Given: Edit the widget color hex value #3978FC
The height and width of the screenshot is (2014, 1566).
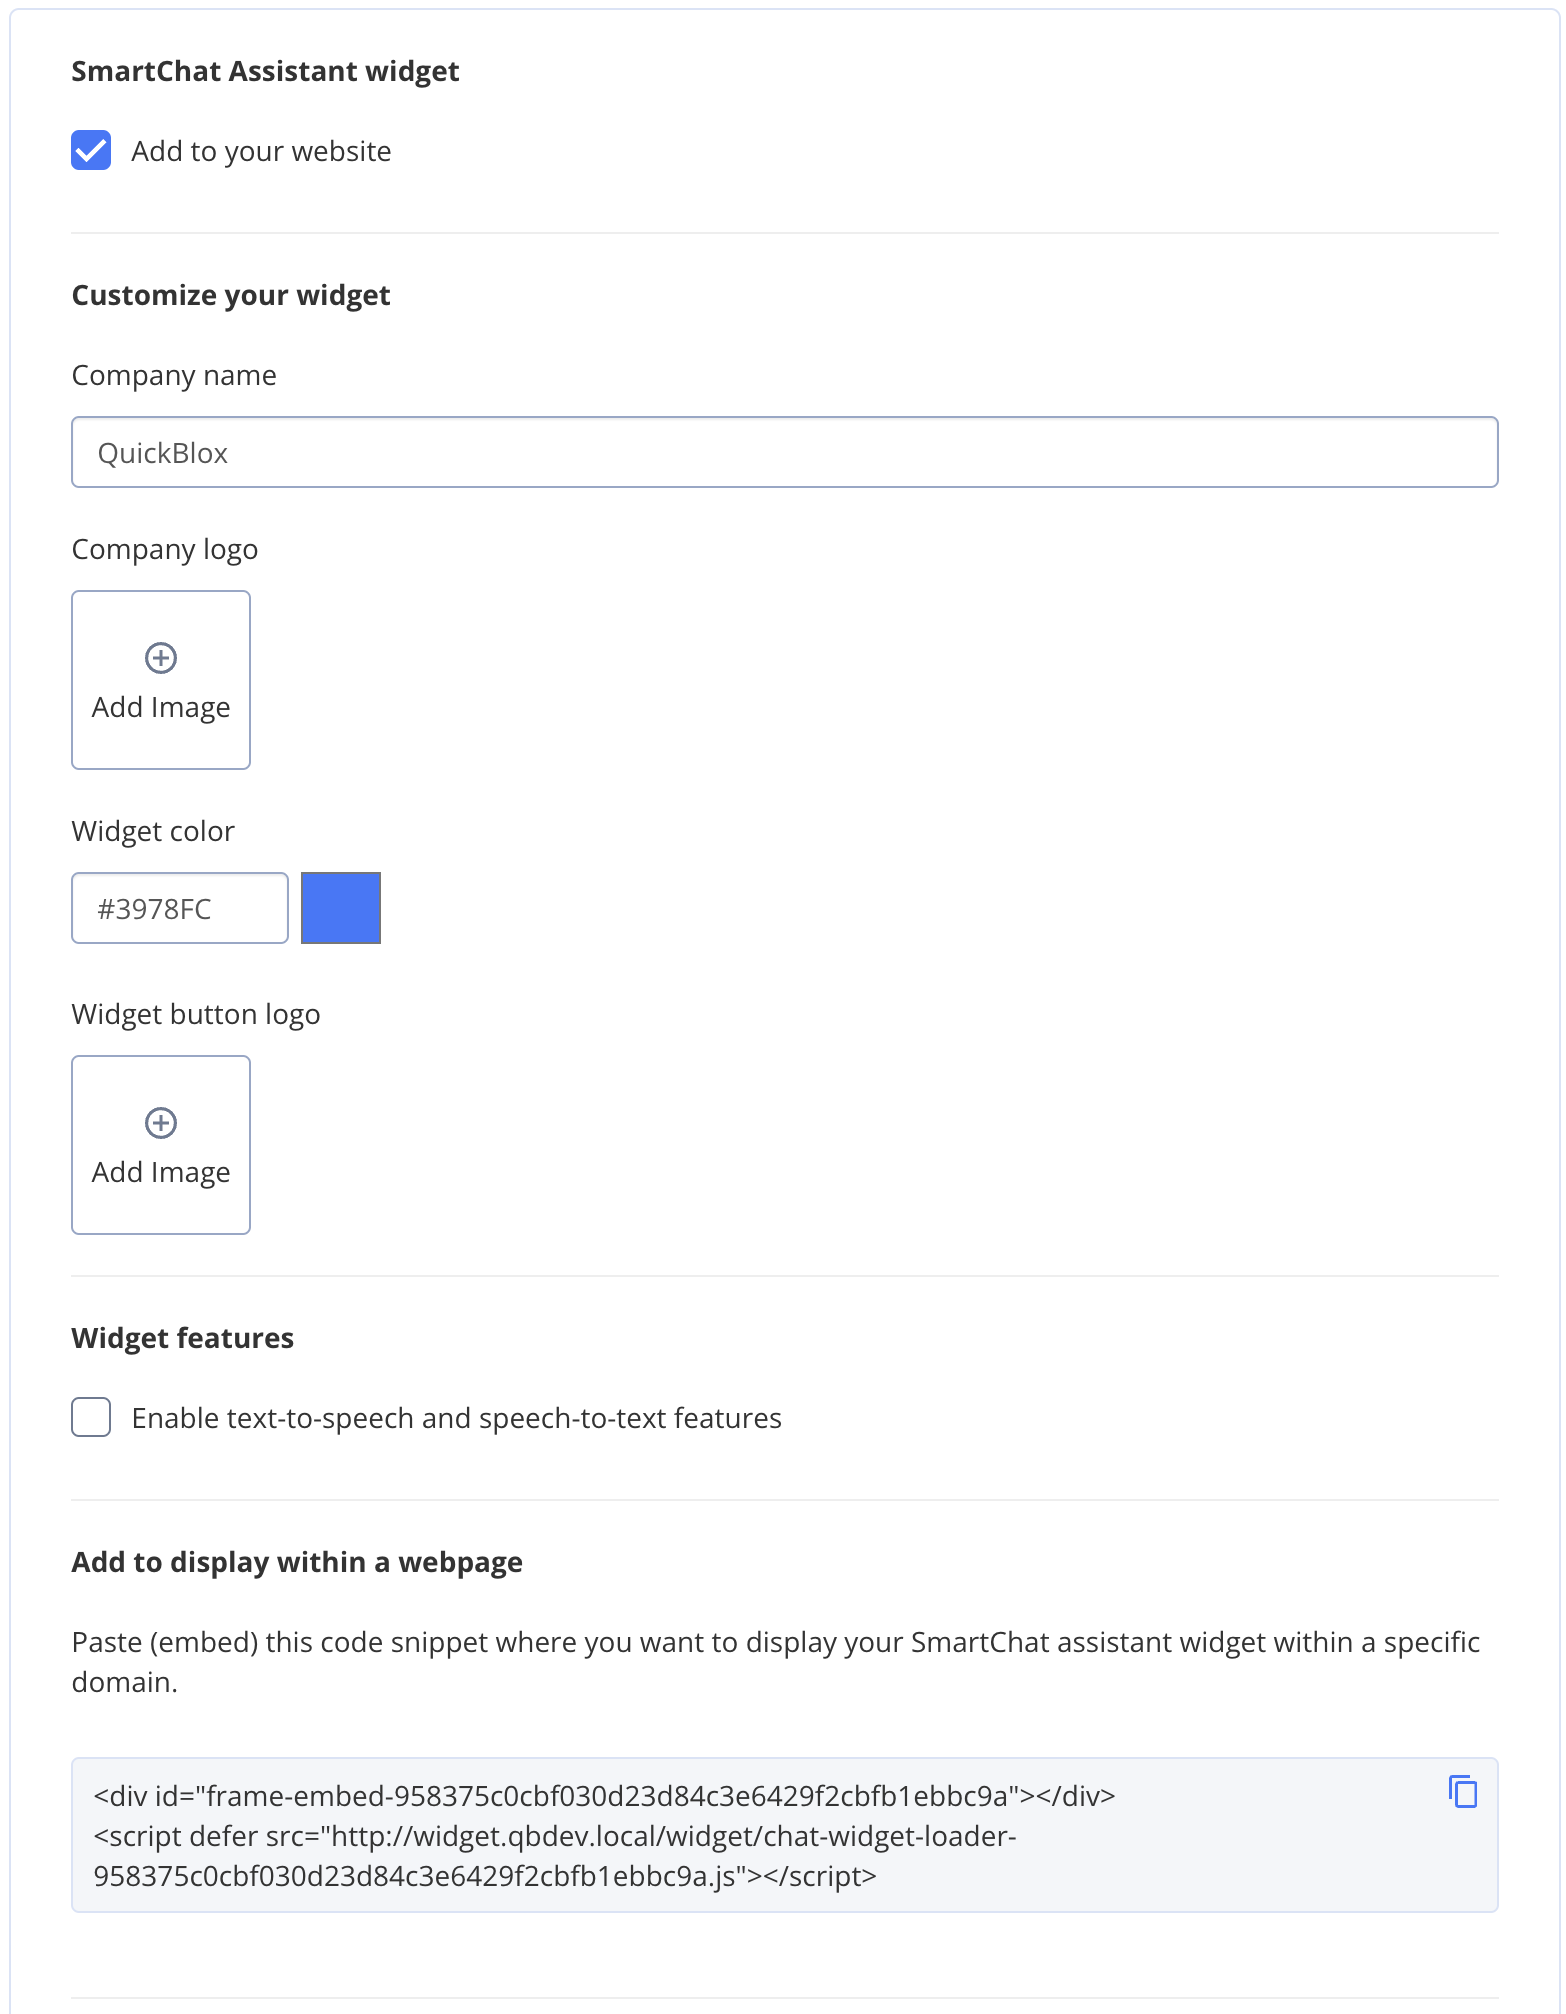Looking at the screenshot, I should (x=179, y=907).
